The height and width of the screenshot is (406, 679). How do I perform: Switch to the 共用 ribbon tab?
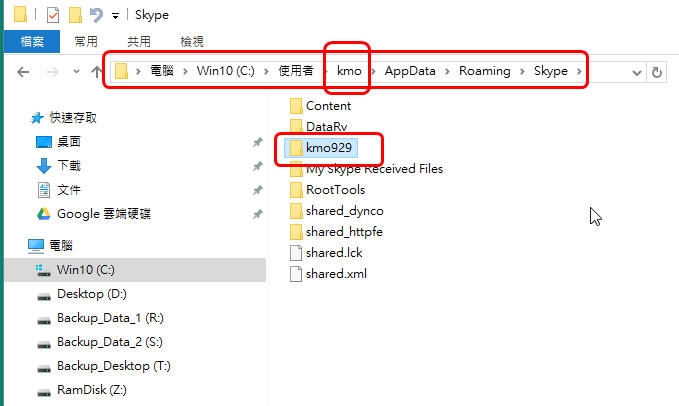[139, 42]
